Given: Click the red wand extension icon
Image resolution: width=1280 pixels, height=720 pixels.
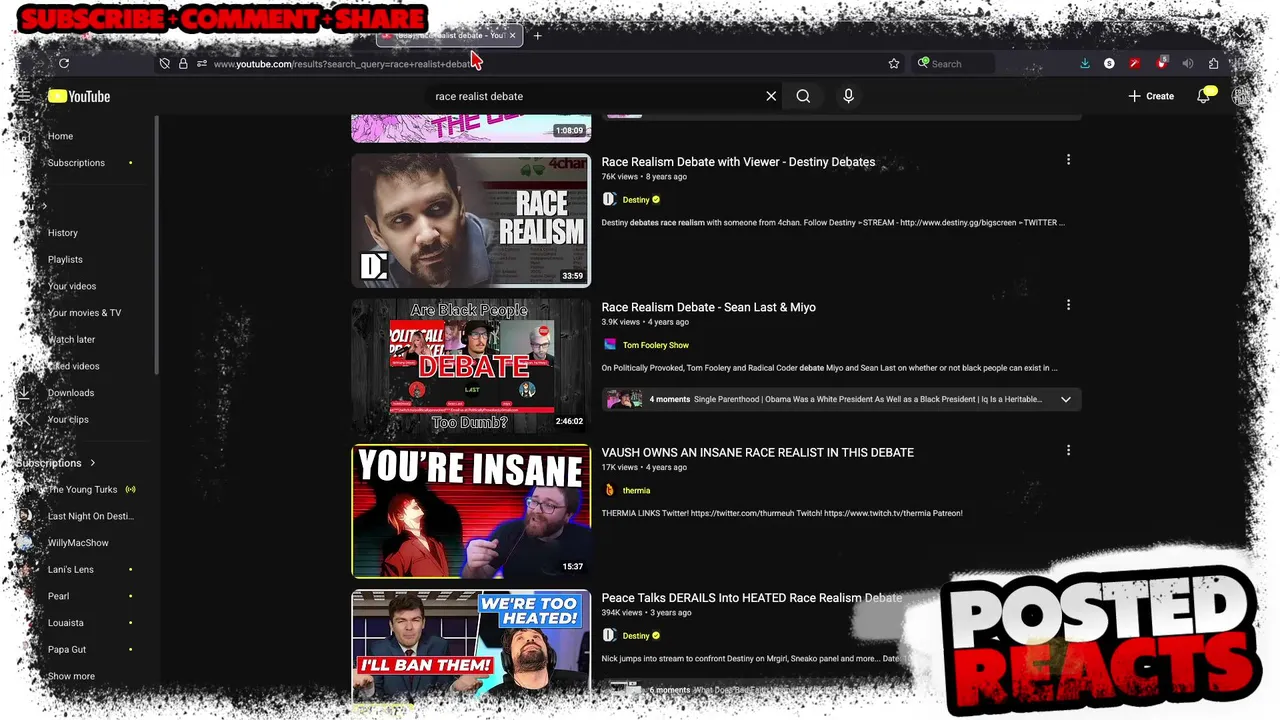Looking at the screenshot, I should pos(1134,63).
